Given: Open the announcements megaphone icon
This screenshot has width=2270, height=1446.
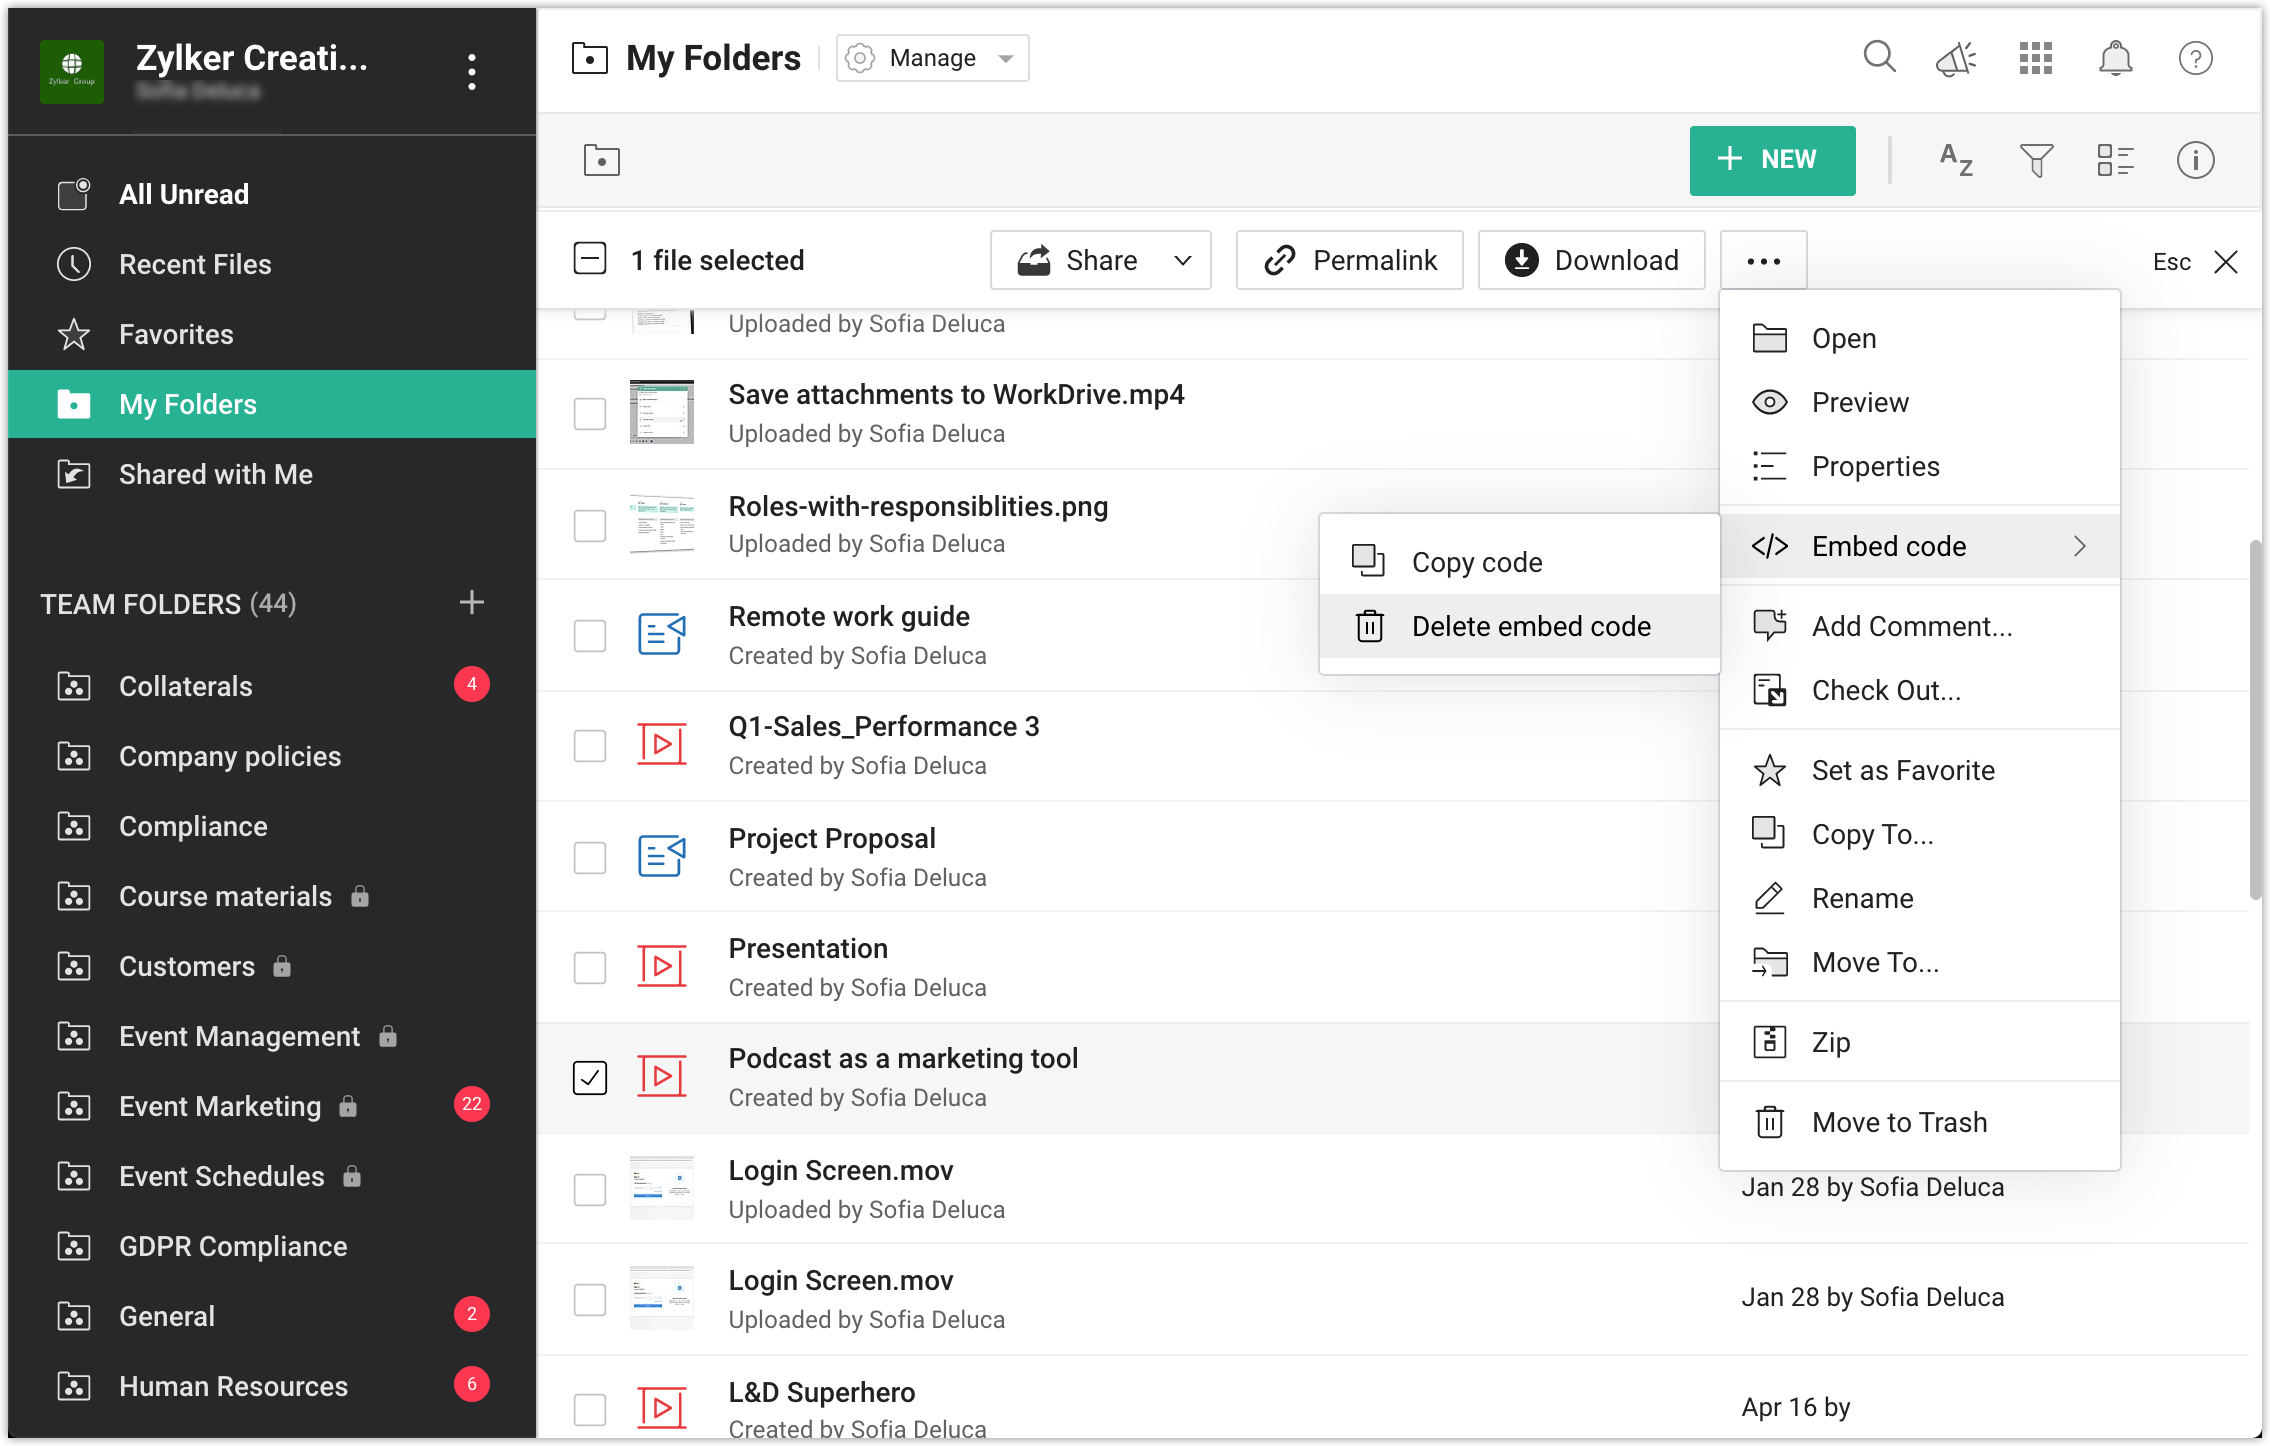Looking at the screenshot, I should (x=1956, y=59).
